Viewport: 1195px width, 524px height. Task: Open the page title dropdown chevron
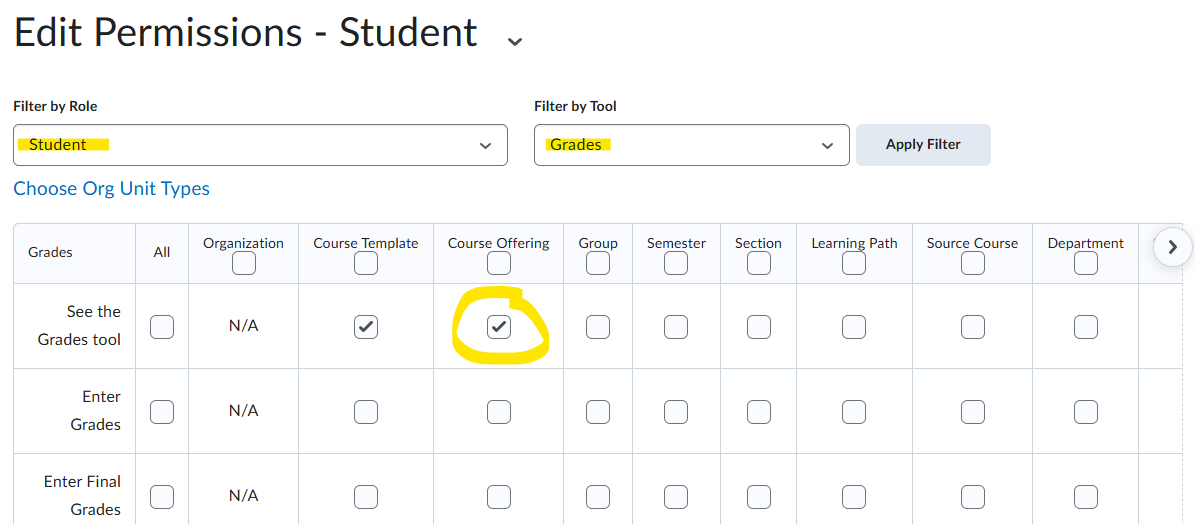(x=515, y=41)
